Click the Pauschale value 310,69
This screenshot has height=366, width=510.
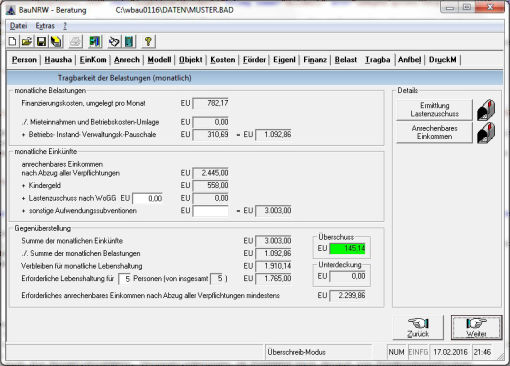tap(211, 135)
